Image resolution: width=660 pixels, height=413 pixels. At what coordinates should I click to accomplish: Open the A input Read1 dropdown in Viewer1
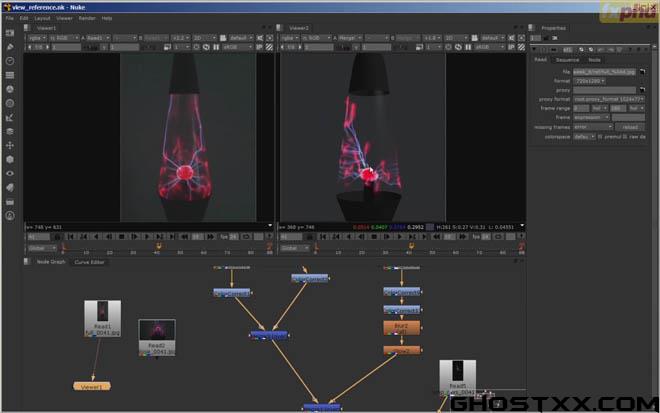(98, 38)
